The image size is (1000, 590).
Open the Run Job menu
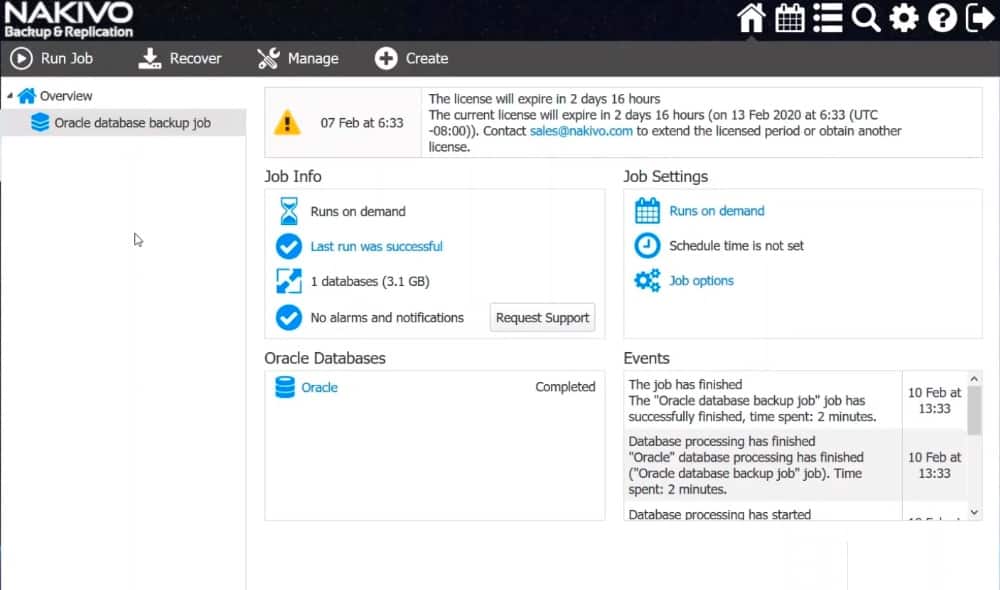point(52,58)
